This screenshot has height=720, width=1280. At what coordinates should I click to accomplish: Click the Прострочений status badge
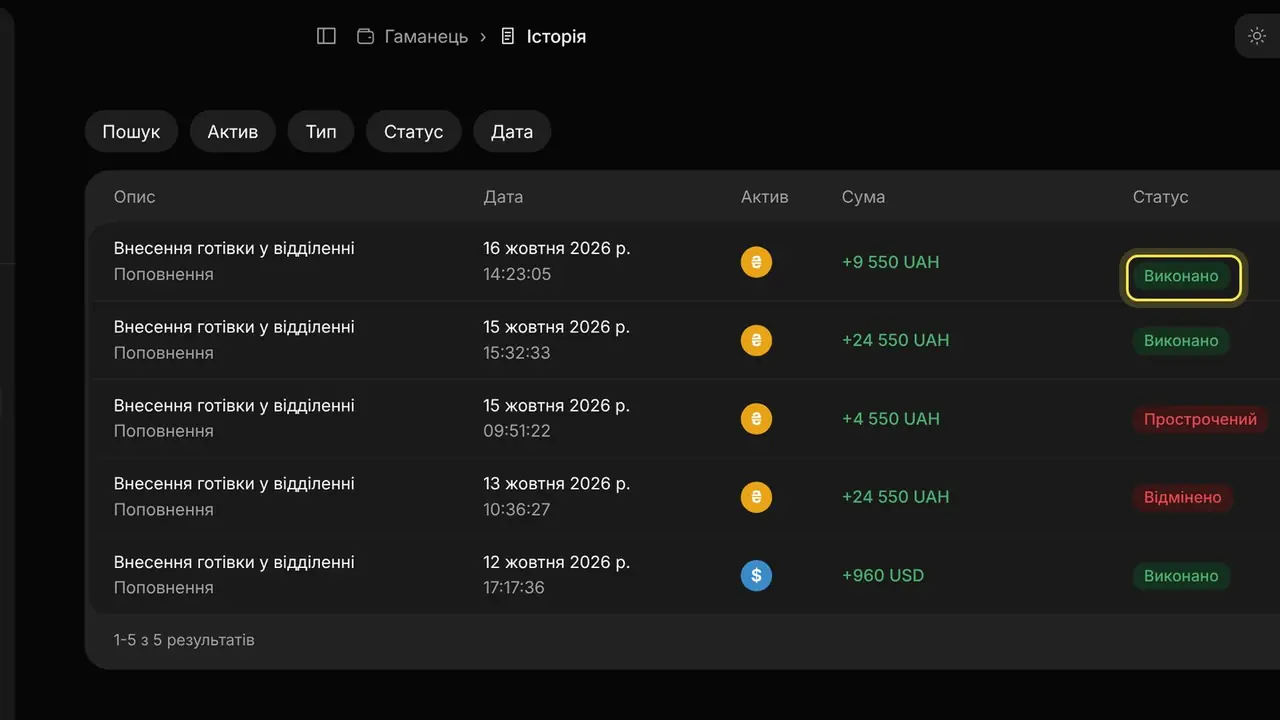1200,419
